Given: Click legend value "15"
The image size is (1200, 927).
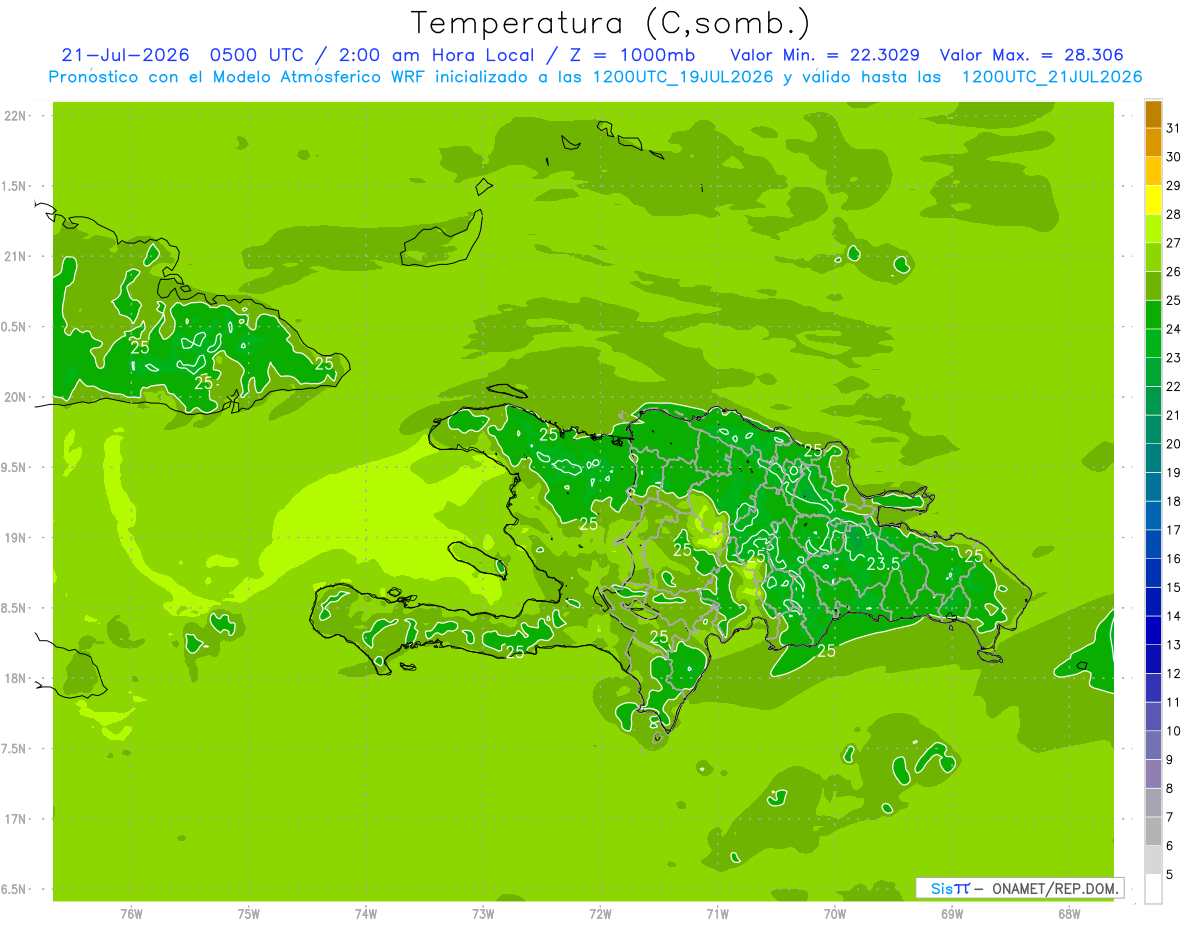Looking at the screenshot, I should pos(1174,587).
